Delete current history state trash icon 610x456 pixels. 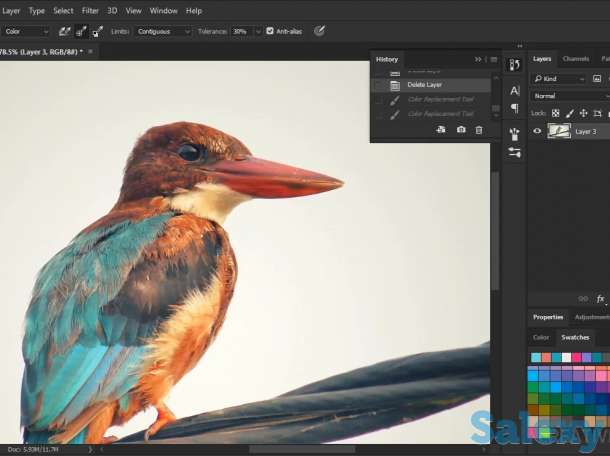point(479,130)
